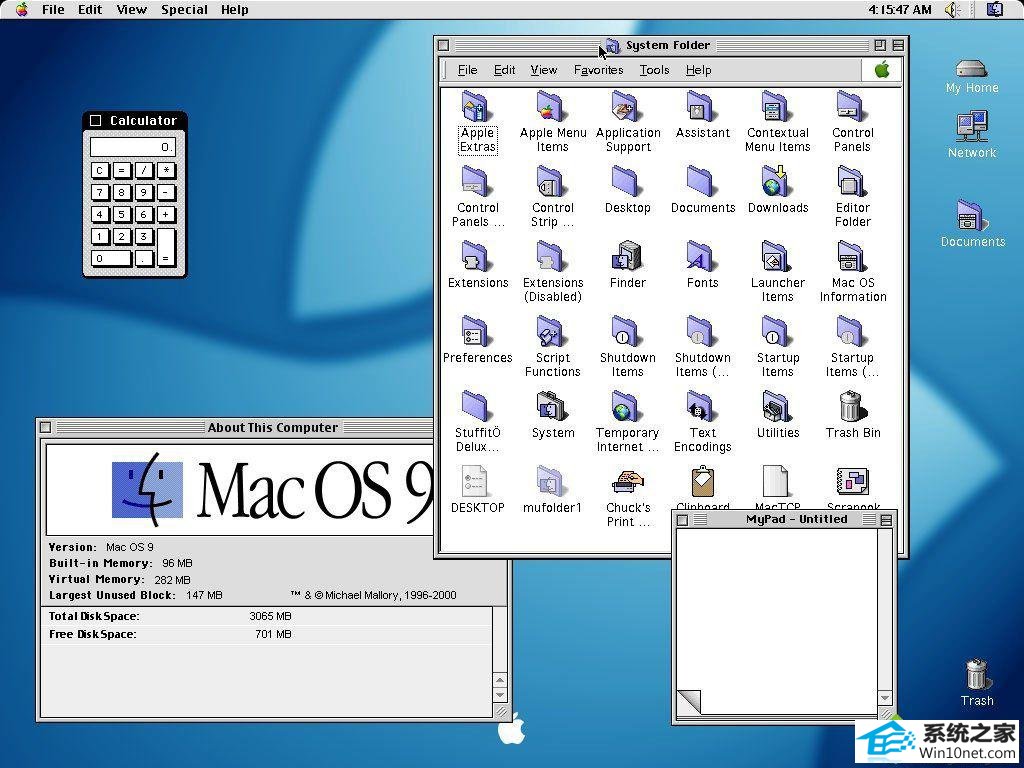Viewport: 1024px width, 768px height.
Task: Open Tools menu in System Folder window
Action: coord(654,70)
